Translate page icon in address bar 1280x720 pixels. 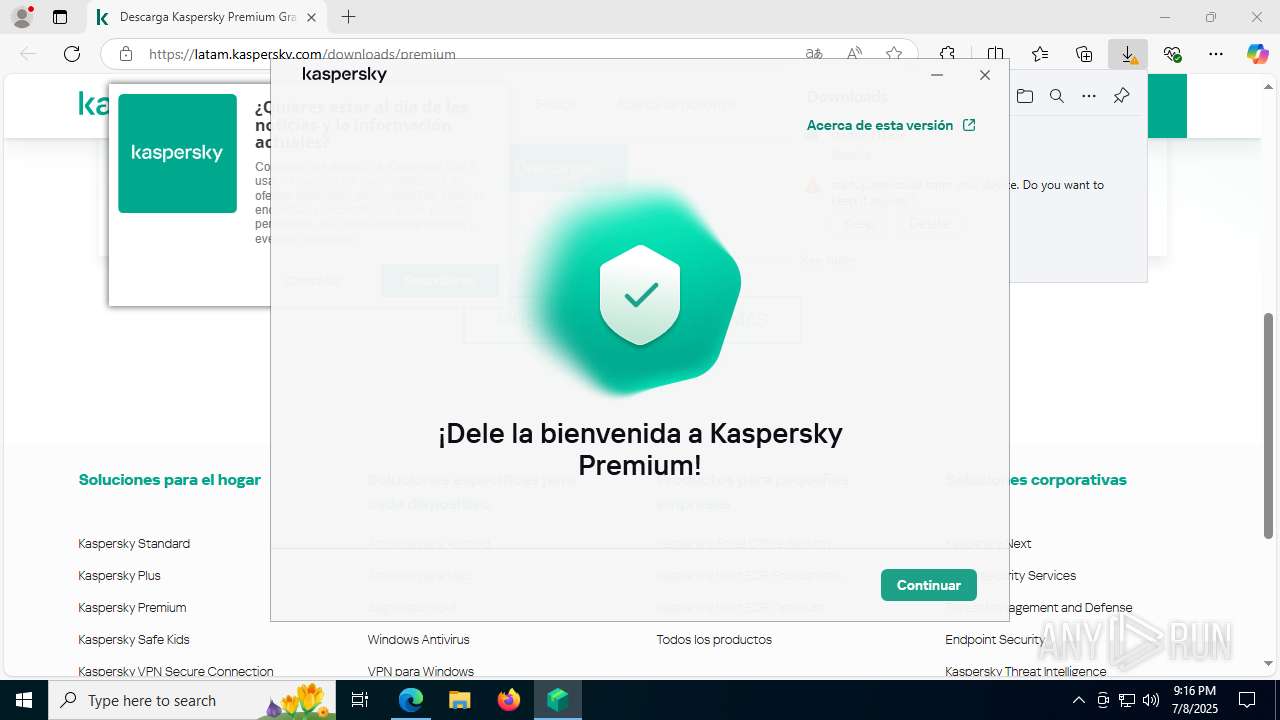click(x=815, y=54)
